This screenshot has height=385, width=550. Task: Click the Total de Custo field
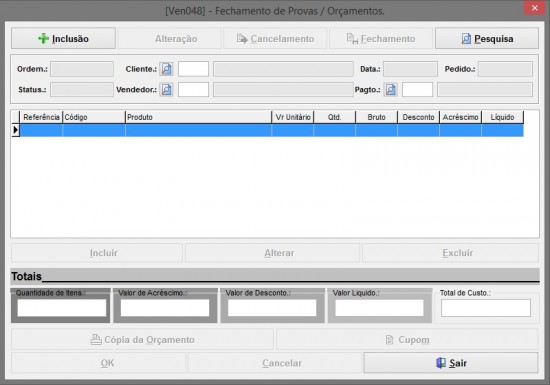click(486, 308)
